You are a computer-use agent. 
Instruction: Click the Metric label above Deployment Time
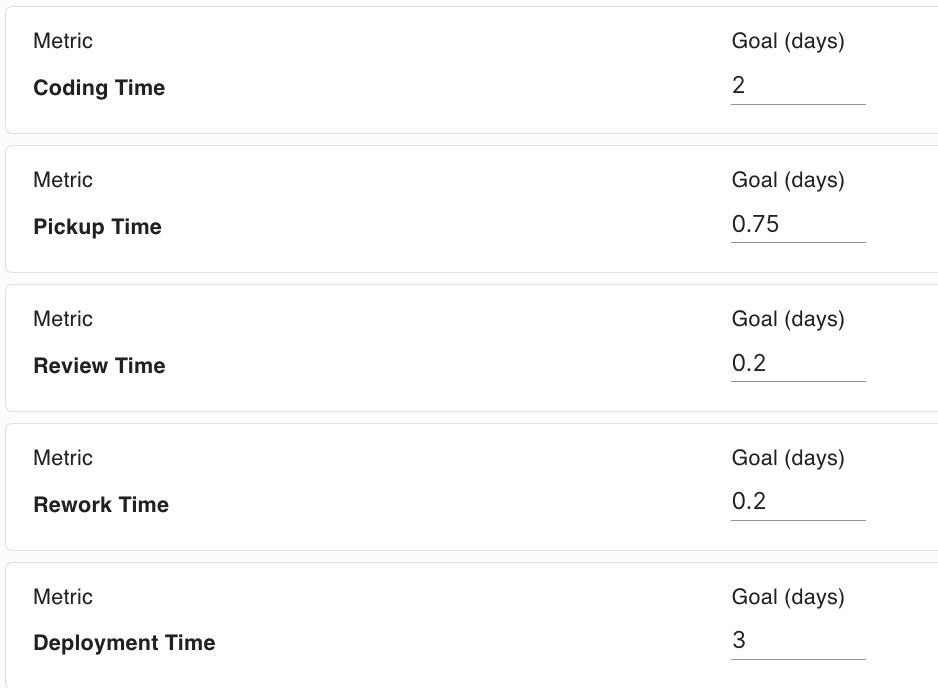(63, 597)
